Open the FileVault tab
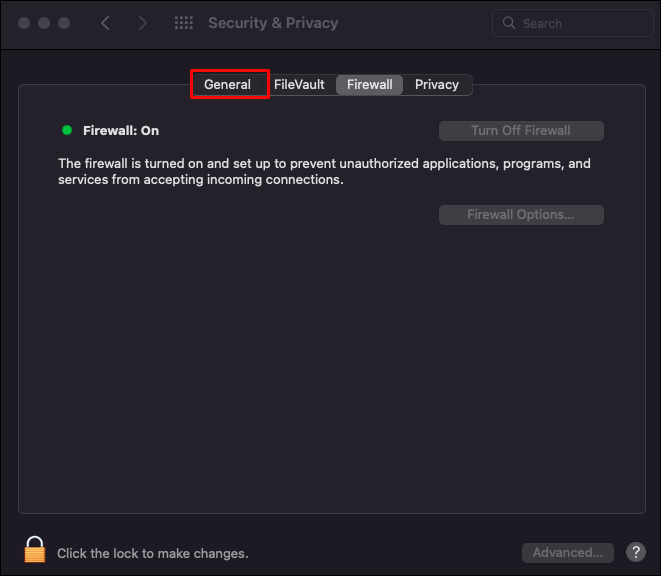The height and width of the screenshot is (576, 661). [x=299, y=84]
